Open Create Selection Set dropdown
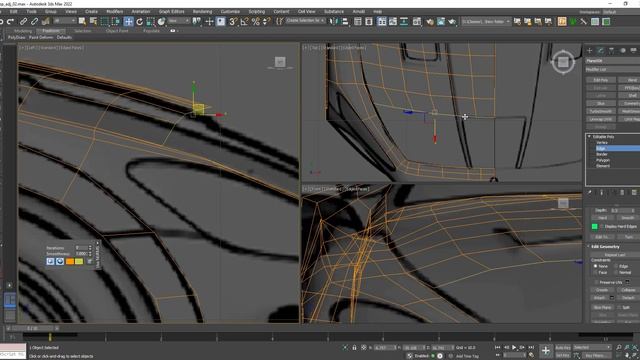The image size is (640, 360). point(305,21)
